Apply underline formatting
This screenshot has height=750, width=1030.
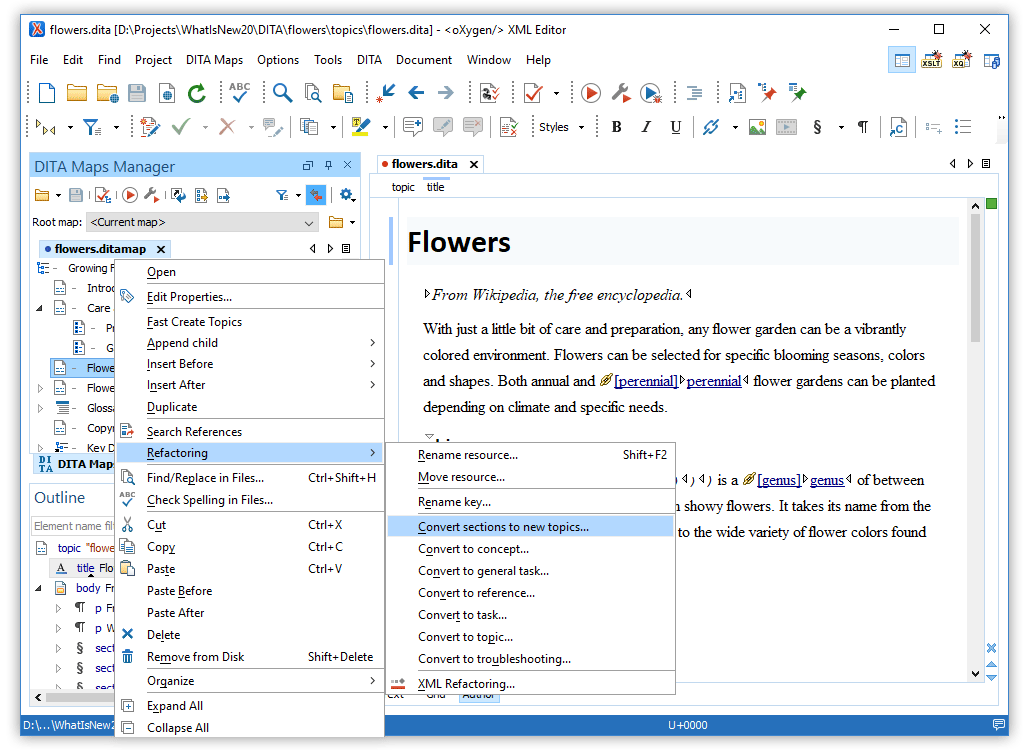675,127
